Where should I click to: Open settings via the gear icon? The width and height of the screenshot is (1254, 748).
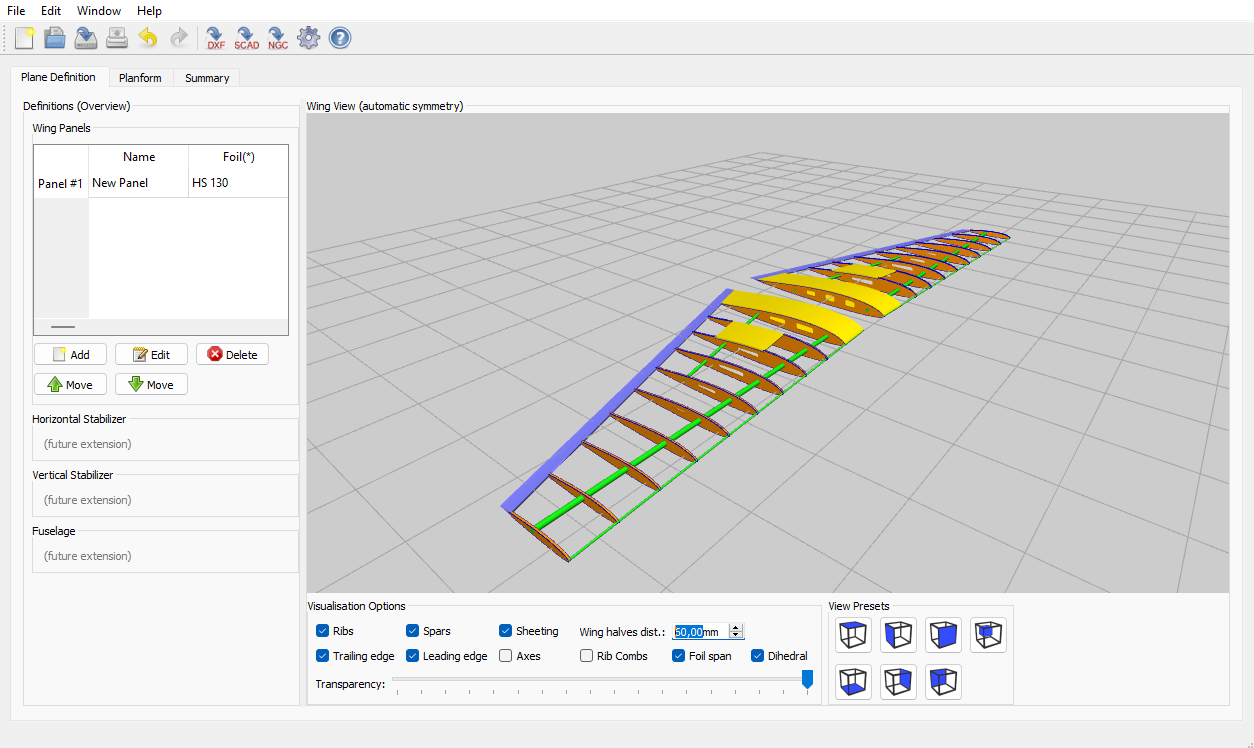point(309,38)
